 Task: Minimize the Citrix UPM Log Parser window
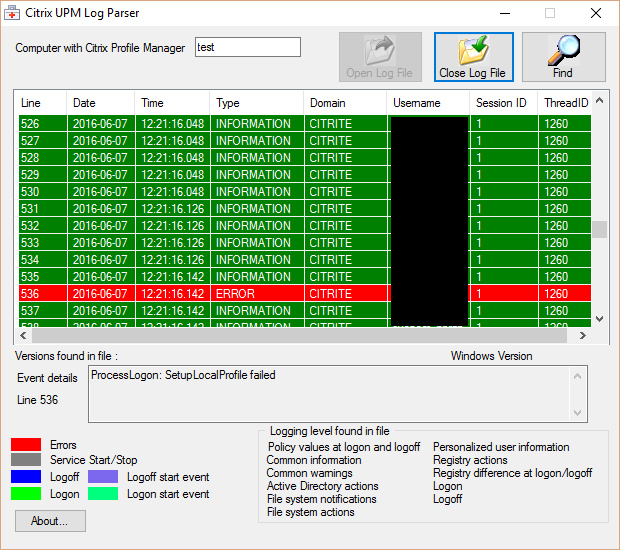pos(505,13)
